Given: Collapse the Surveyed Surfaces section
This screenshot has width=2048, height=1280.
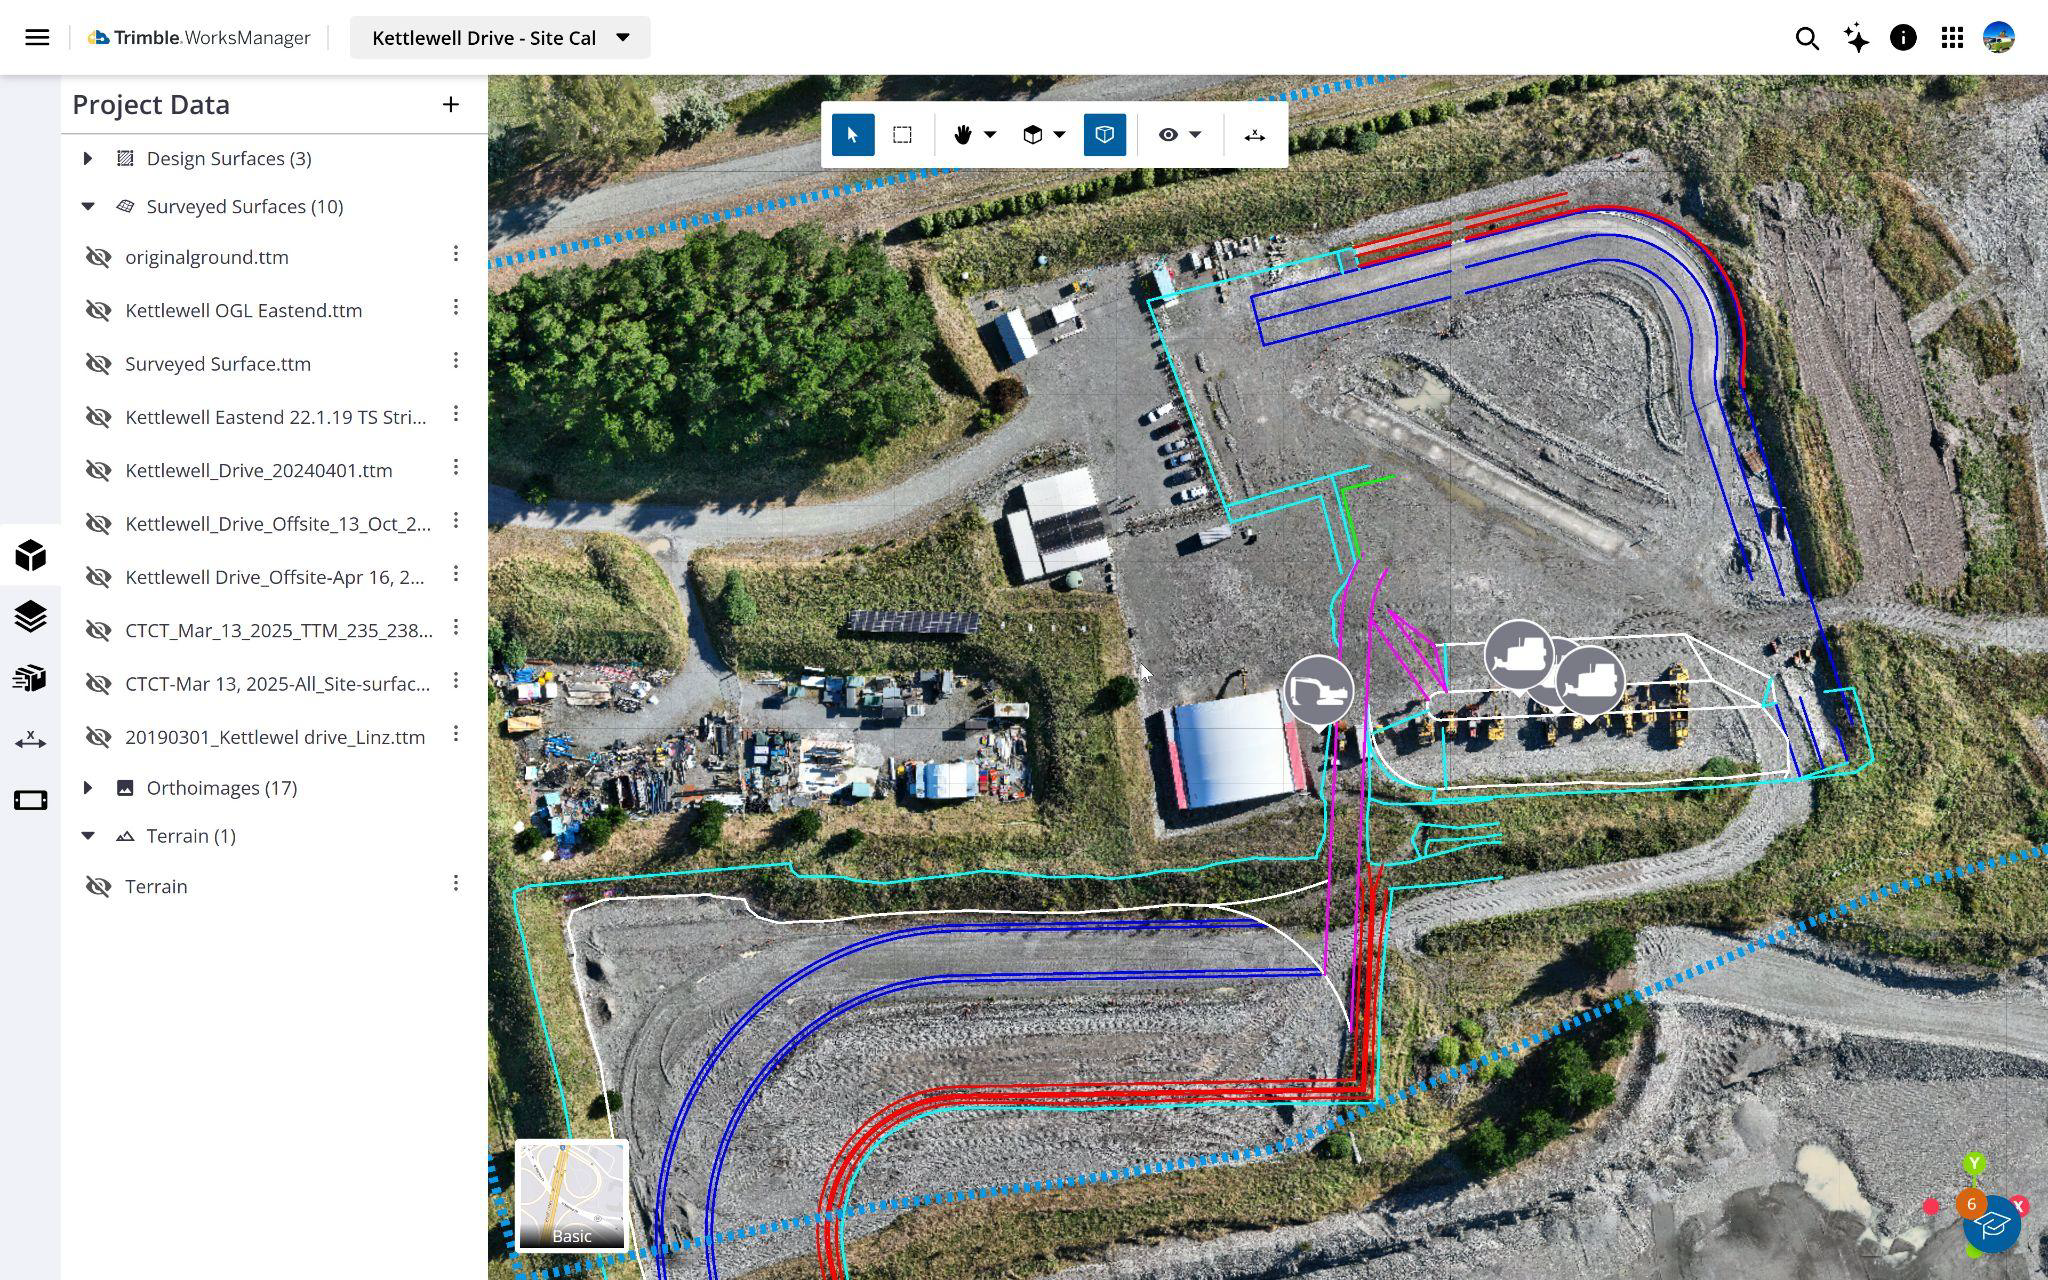Looking at the screenshot, I should pyautogui.click(x=88, y=206).
